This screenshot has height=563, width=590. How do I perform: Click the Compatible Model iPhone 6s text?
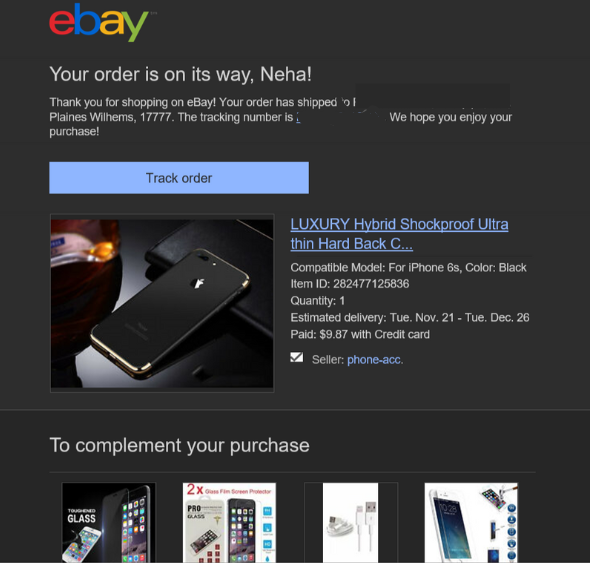point(408,268)
